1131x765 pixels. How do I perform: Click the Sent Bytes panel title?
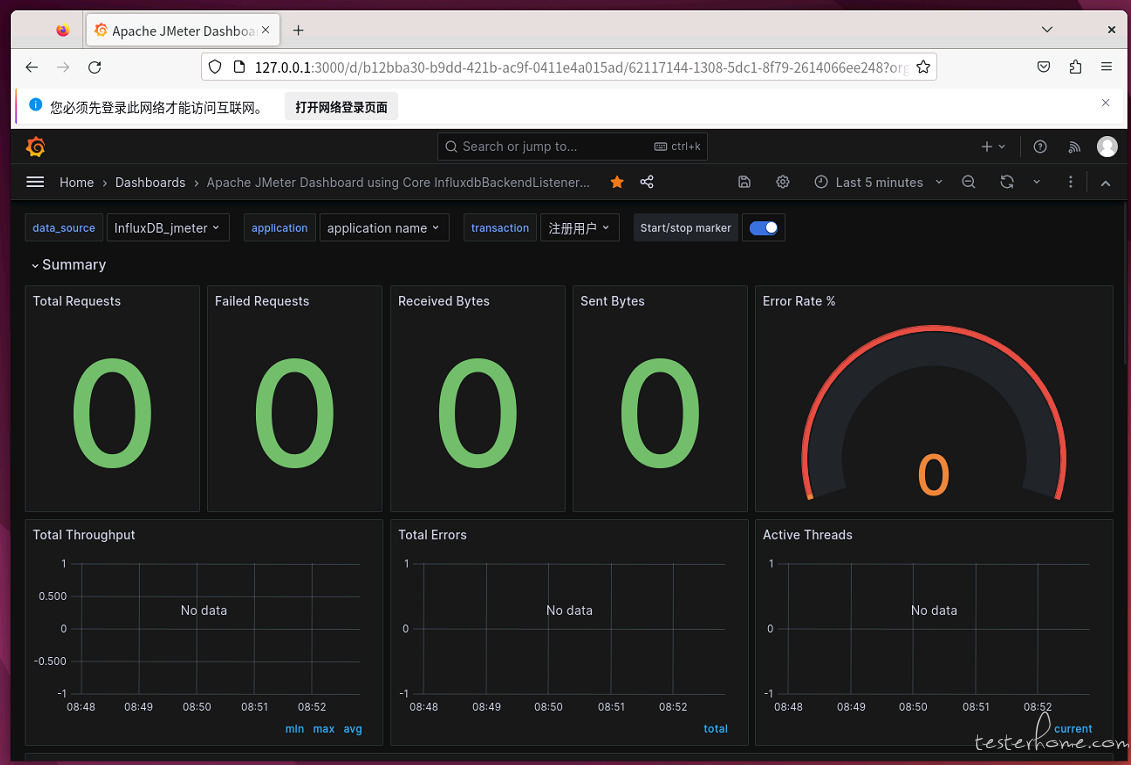tap(612, 301)
